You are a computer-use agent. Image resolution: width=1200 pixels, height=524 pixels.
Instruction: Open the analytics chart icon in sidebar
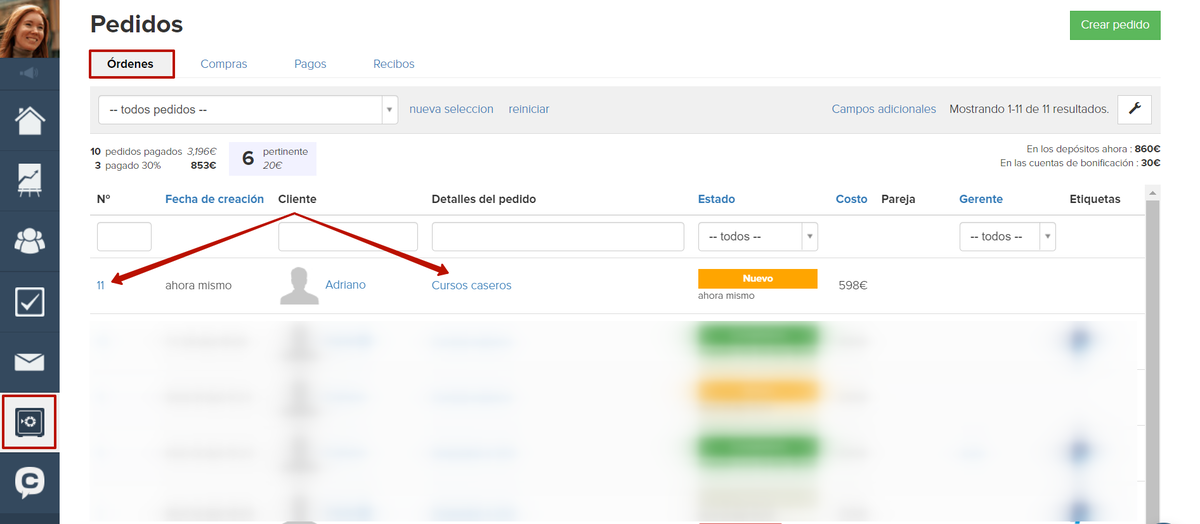coord(29,180)
